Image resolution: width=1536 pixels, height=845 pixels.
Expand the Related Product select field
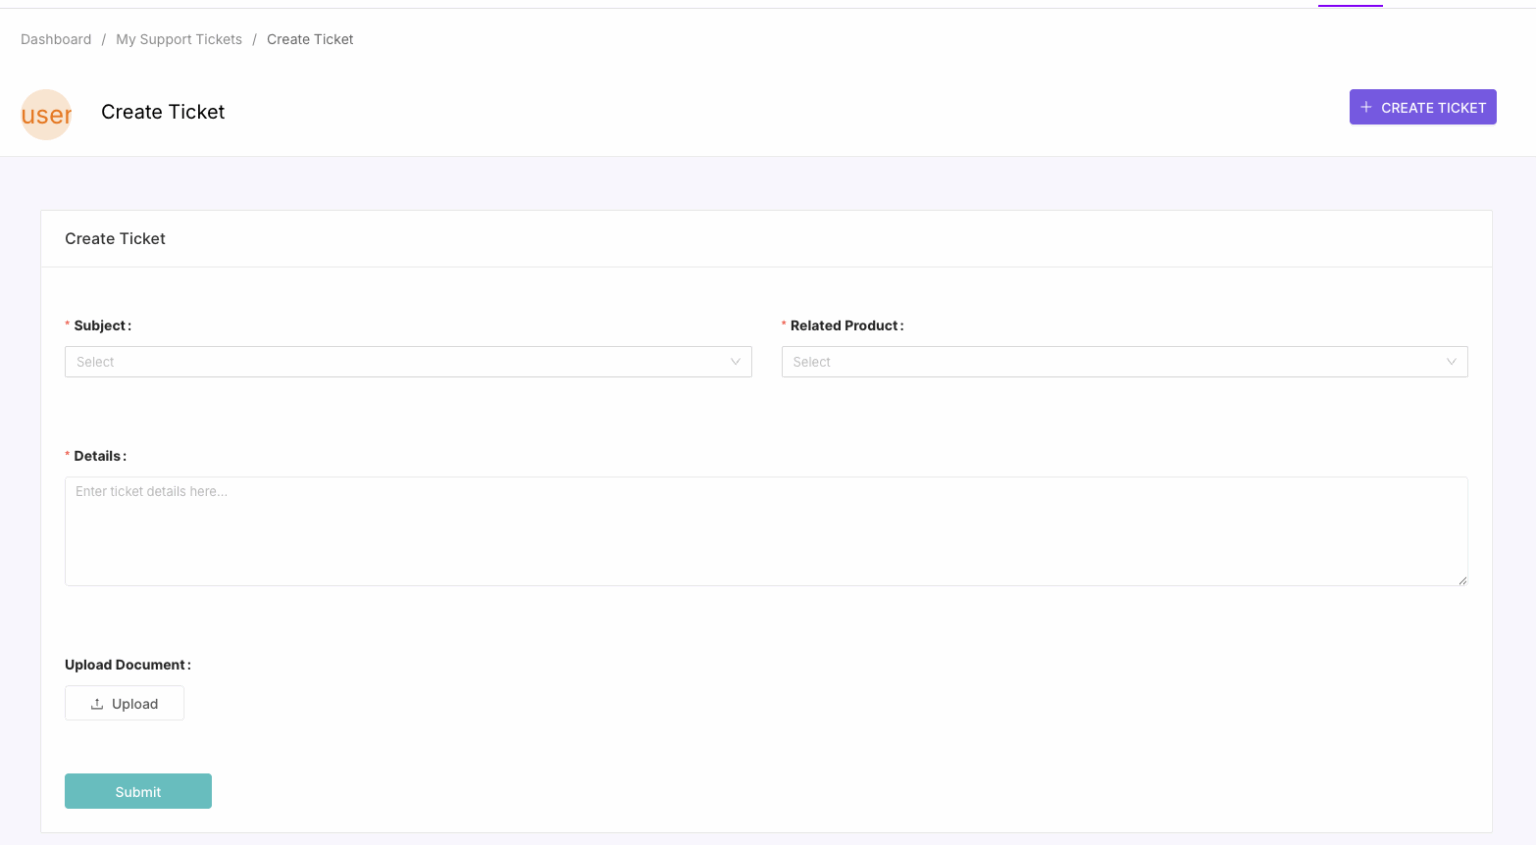(1110, 362)
